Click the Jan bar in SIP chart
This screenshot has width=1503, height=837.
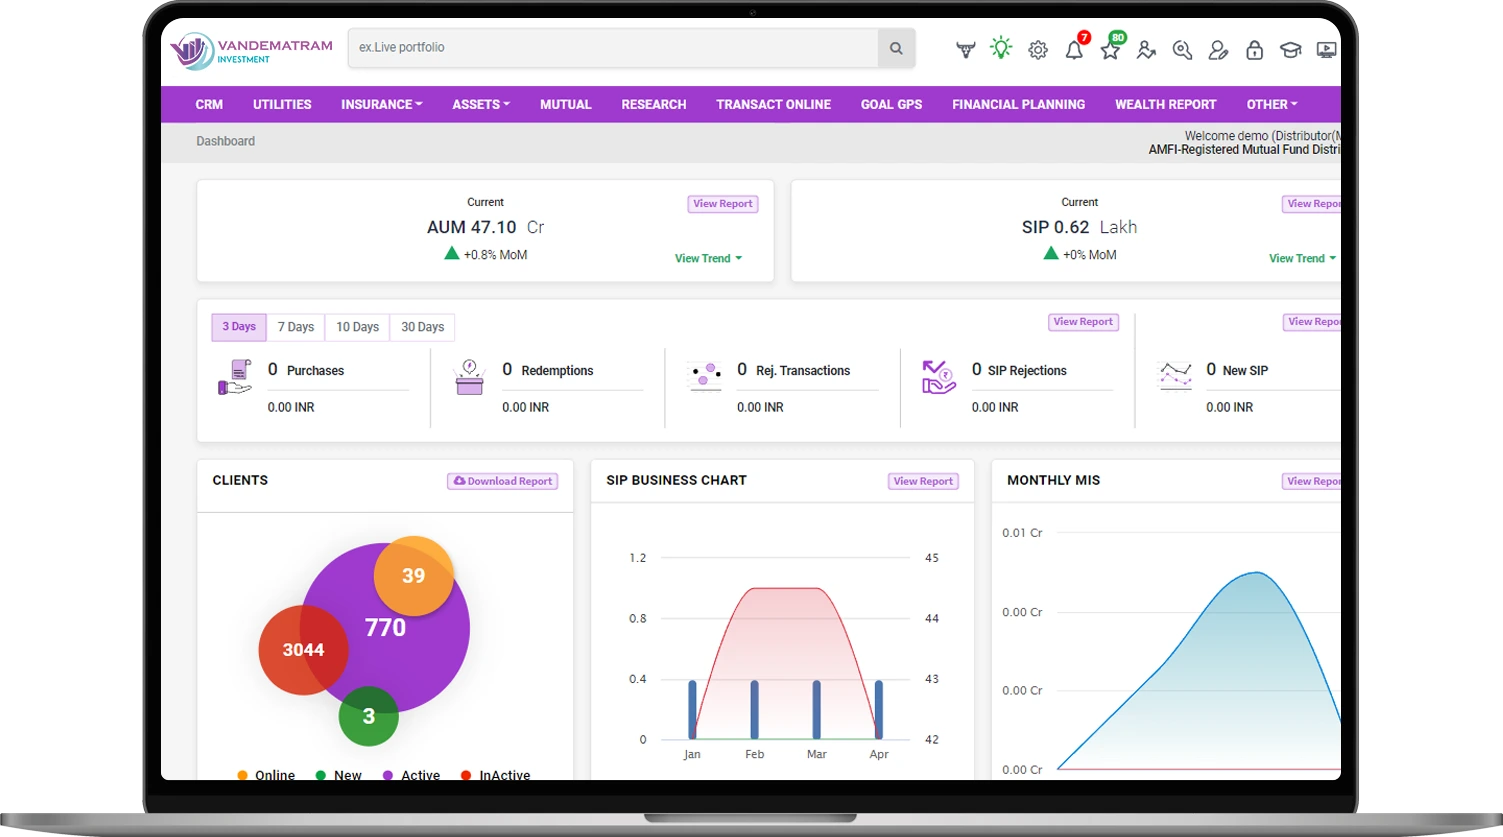pos(692,710)
